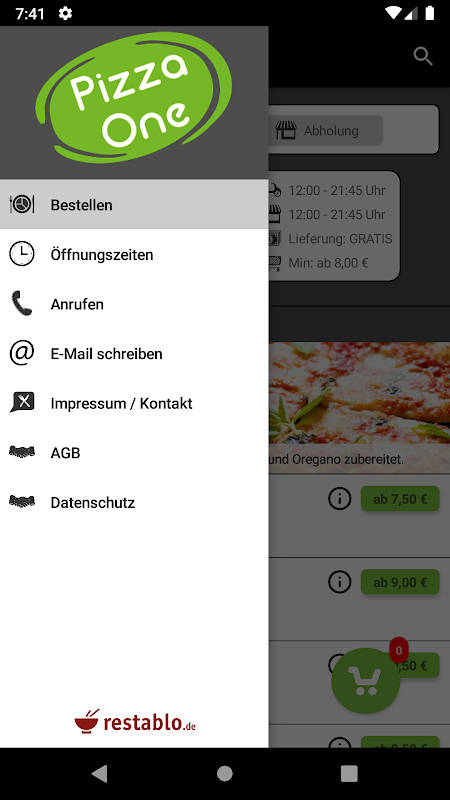Switch to Abholung pickup option

tap(326, 131)
